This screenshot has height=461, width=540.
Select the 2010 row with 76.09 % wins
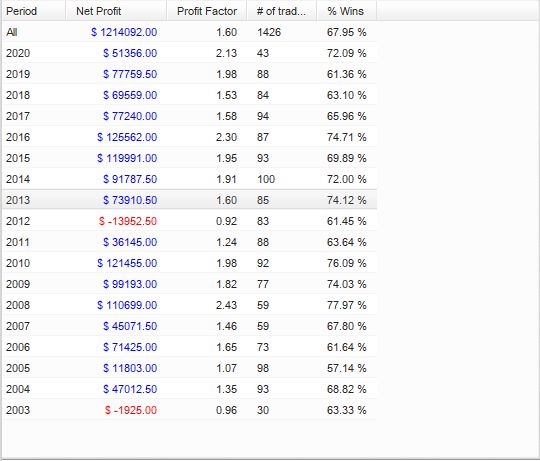point(189,263)
